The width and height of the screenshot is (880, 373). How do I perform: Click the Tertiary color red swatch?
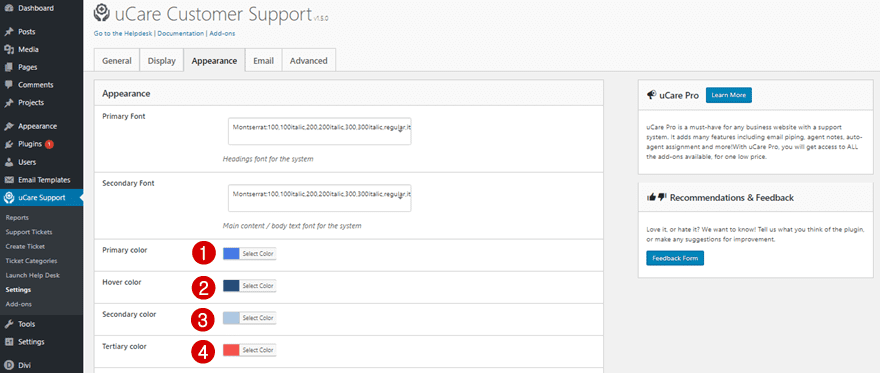pyautogui.click(x=231, y=350)
